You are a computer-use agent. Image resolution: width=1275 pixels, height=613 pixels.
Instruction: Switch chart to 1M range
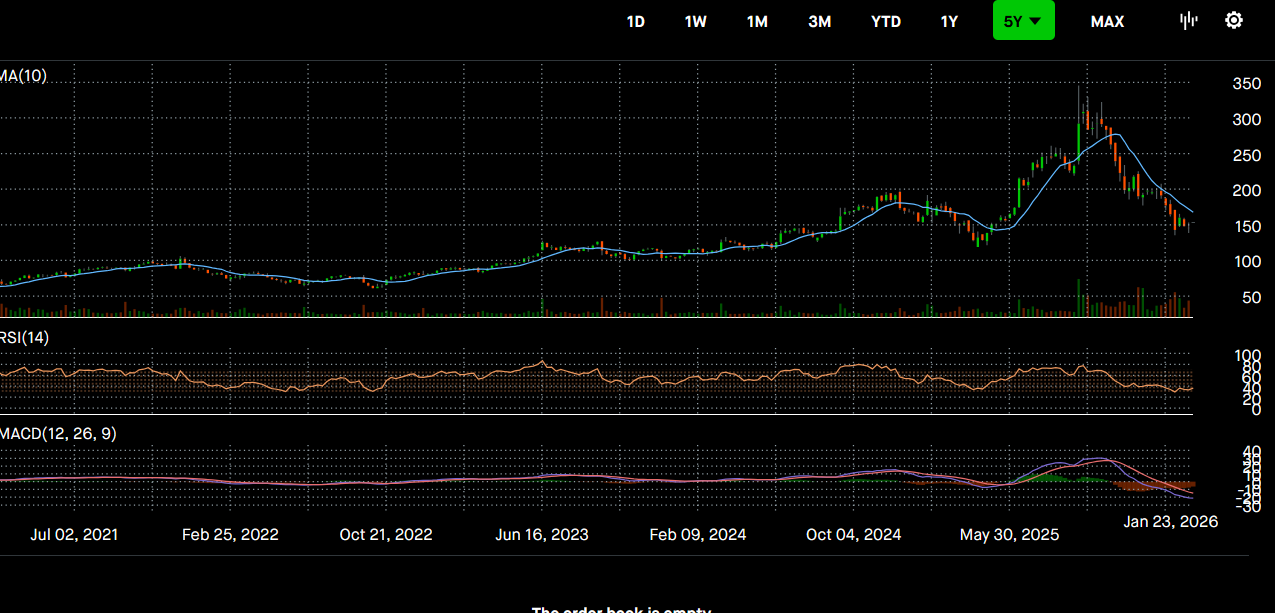(x=757, y=21)
